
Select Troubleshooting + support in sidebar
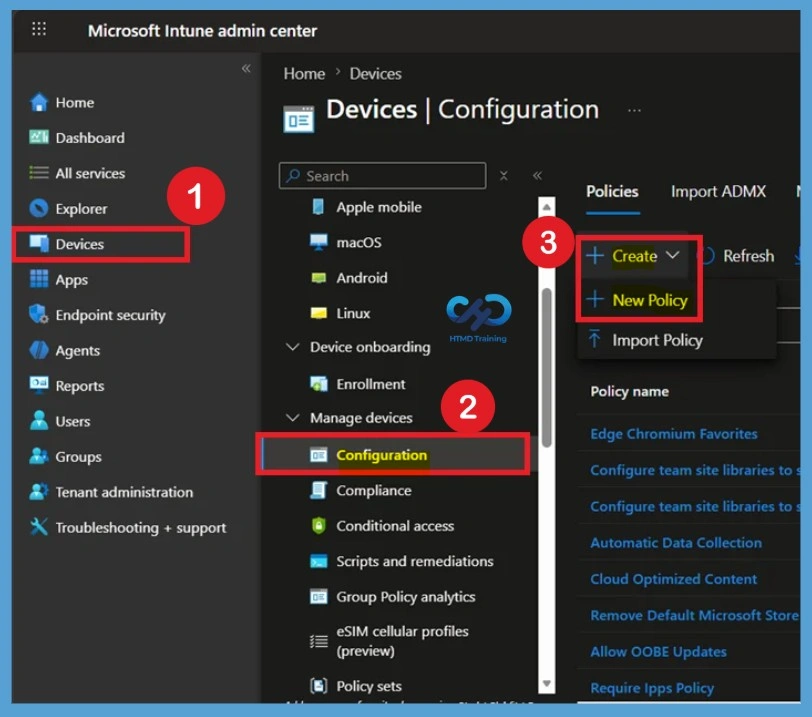(x=141, y=528)
